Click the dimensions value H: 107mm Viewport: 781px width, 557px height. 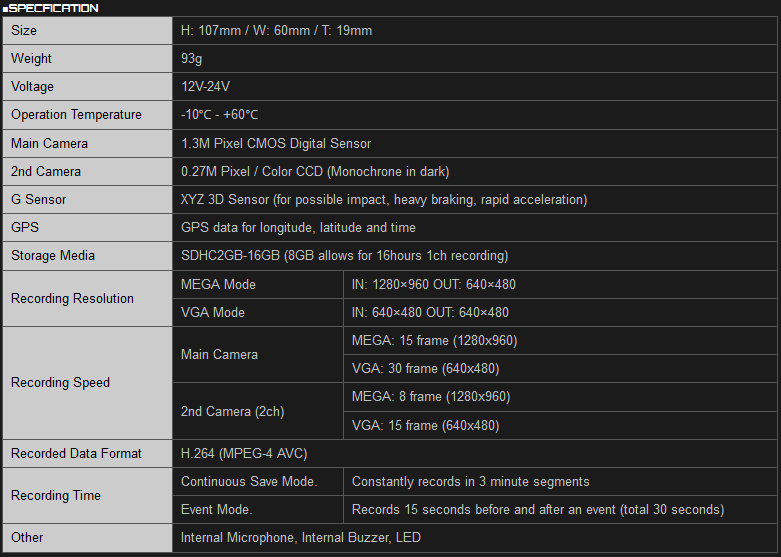point(276,31)
